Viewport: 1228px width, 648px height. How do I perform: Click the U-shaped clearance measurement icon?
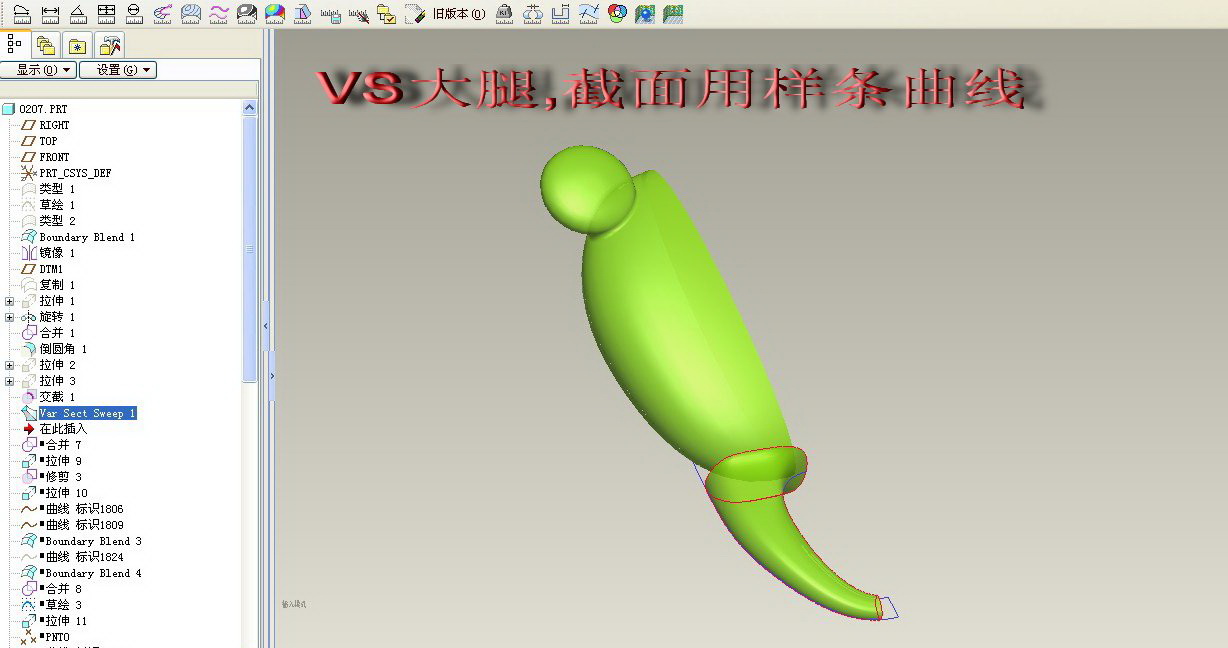click(x=561, y=14)
